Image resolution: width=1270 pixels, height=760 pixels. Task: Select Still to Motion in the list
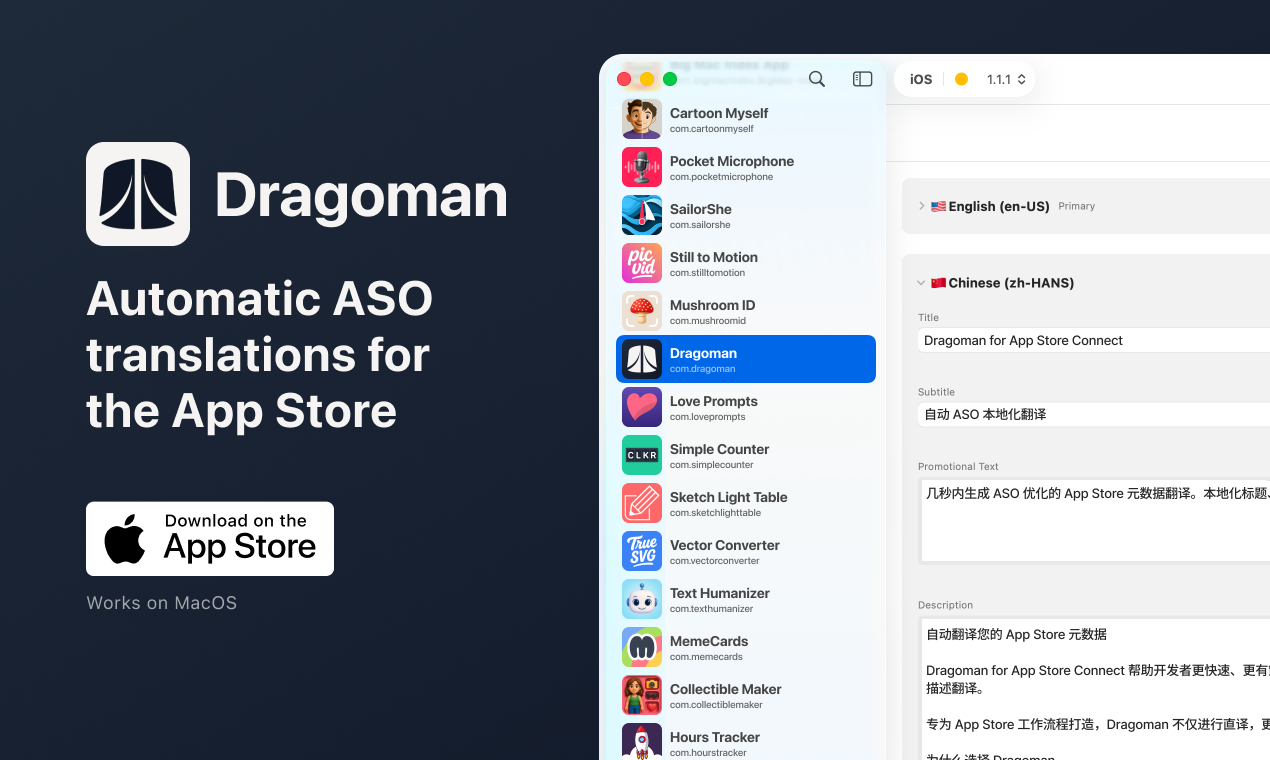click(746, 263)
